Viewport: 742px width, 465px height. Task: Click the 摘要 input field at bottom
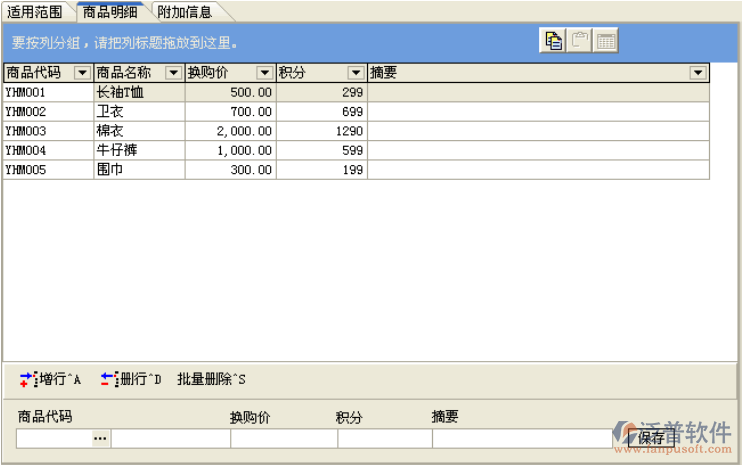click(x=520, y=438)
